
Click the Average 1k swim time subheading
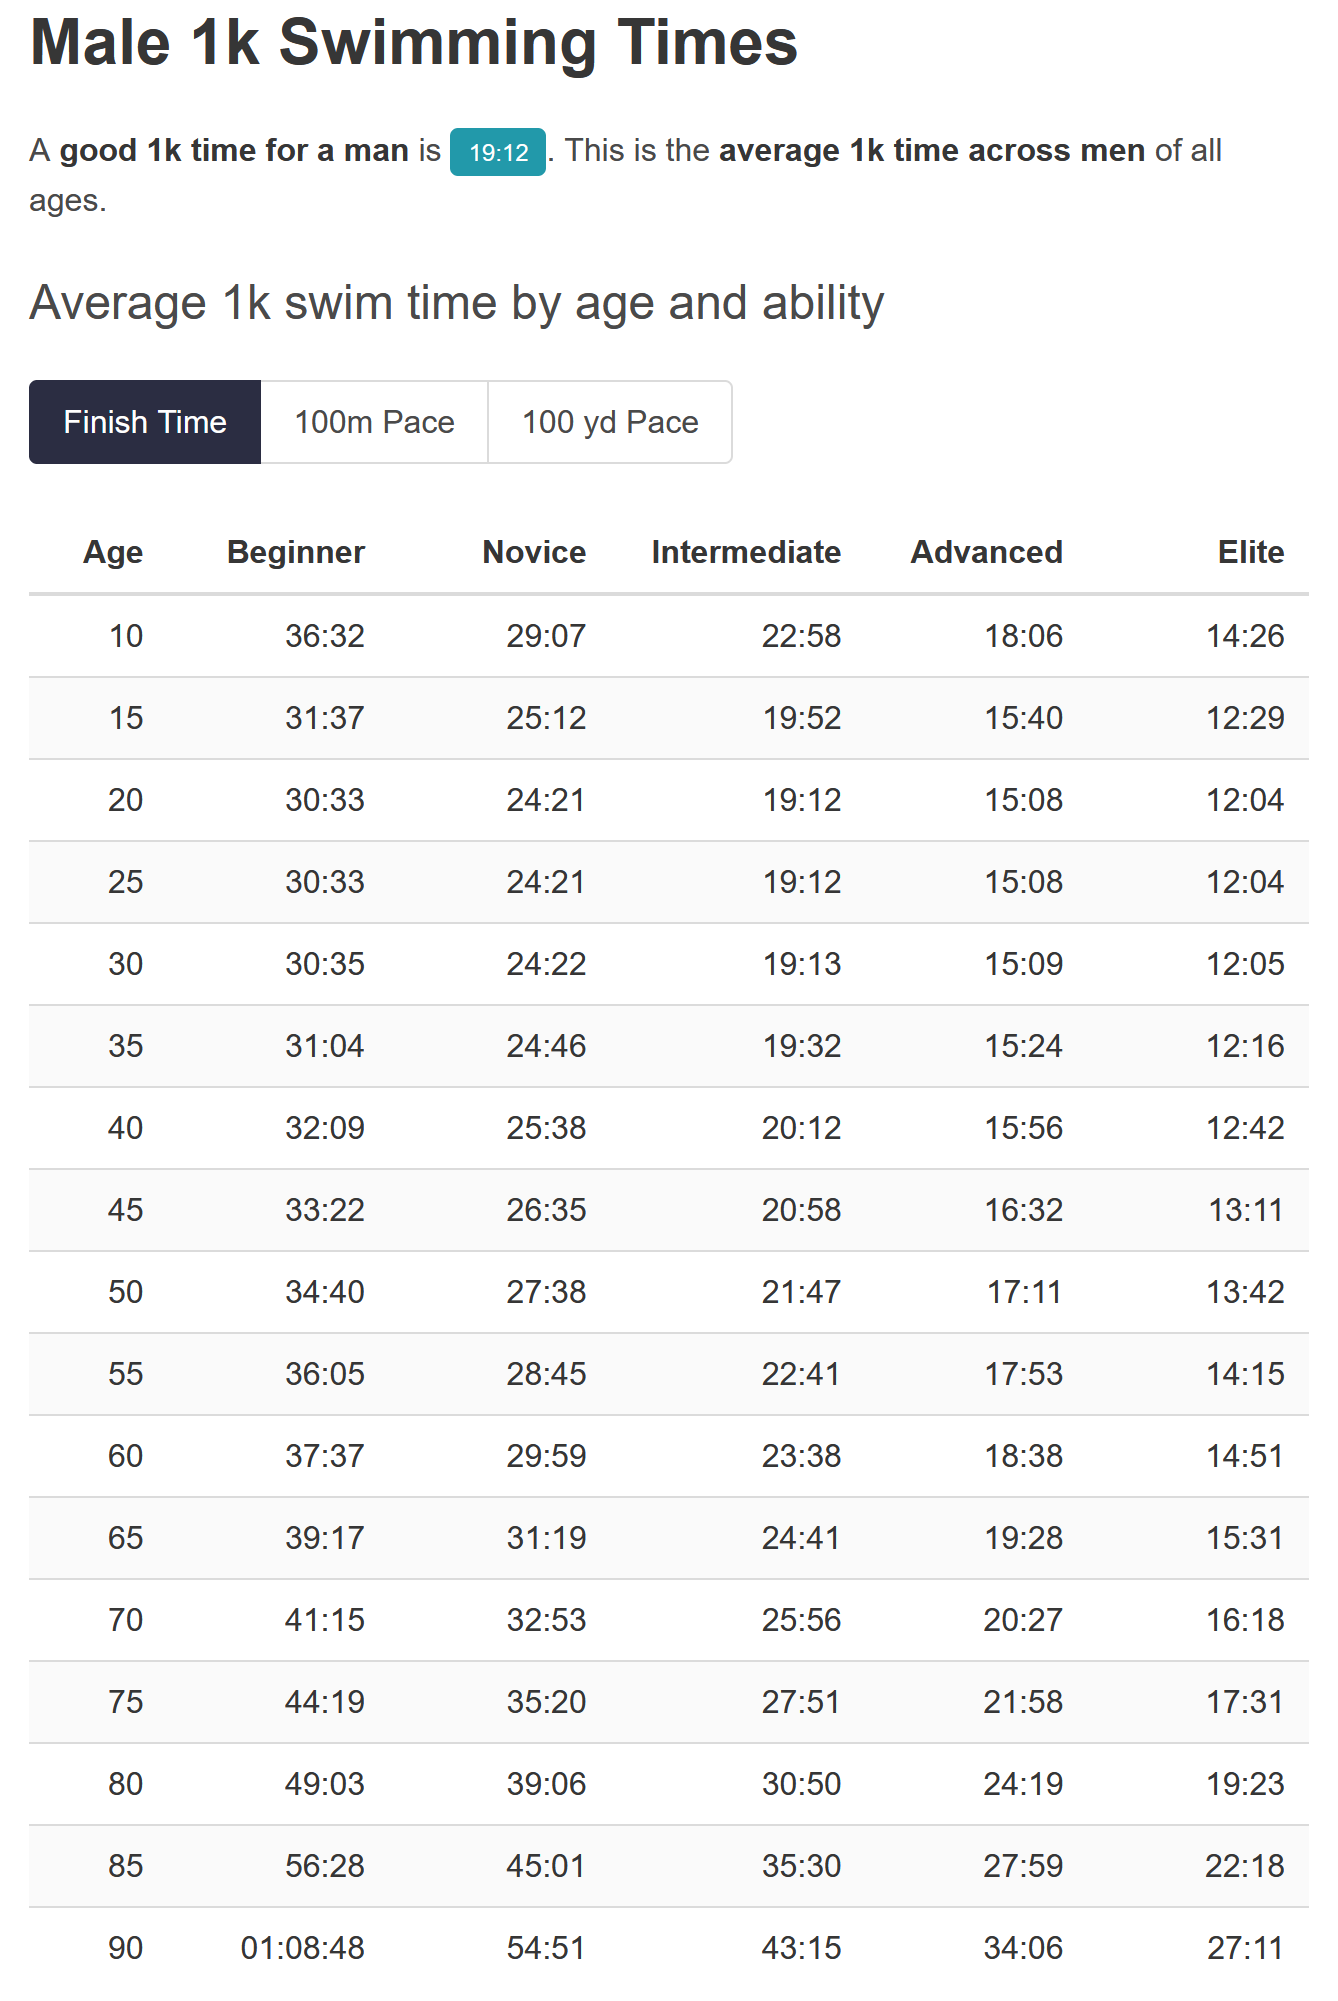[457, 303]
